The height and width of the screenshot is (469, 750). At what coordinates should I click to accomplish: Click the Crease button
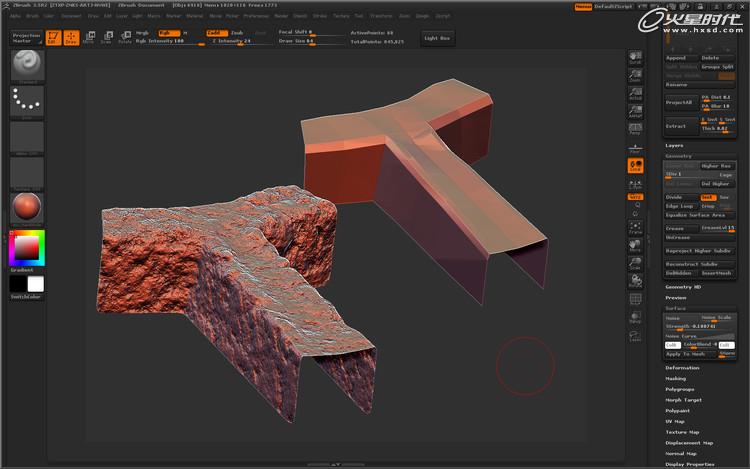682,229
